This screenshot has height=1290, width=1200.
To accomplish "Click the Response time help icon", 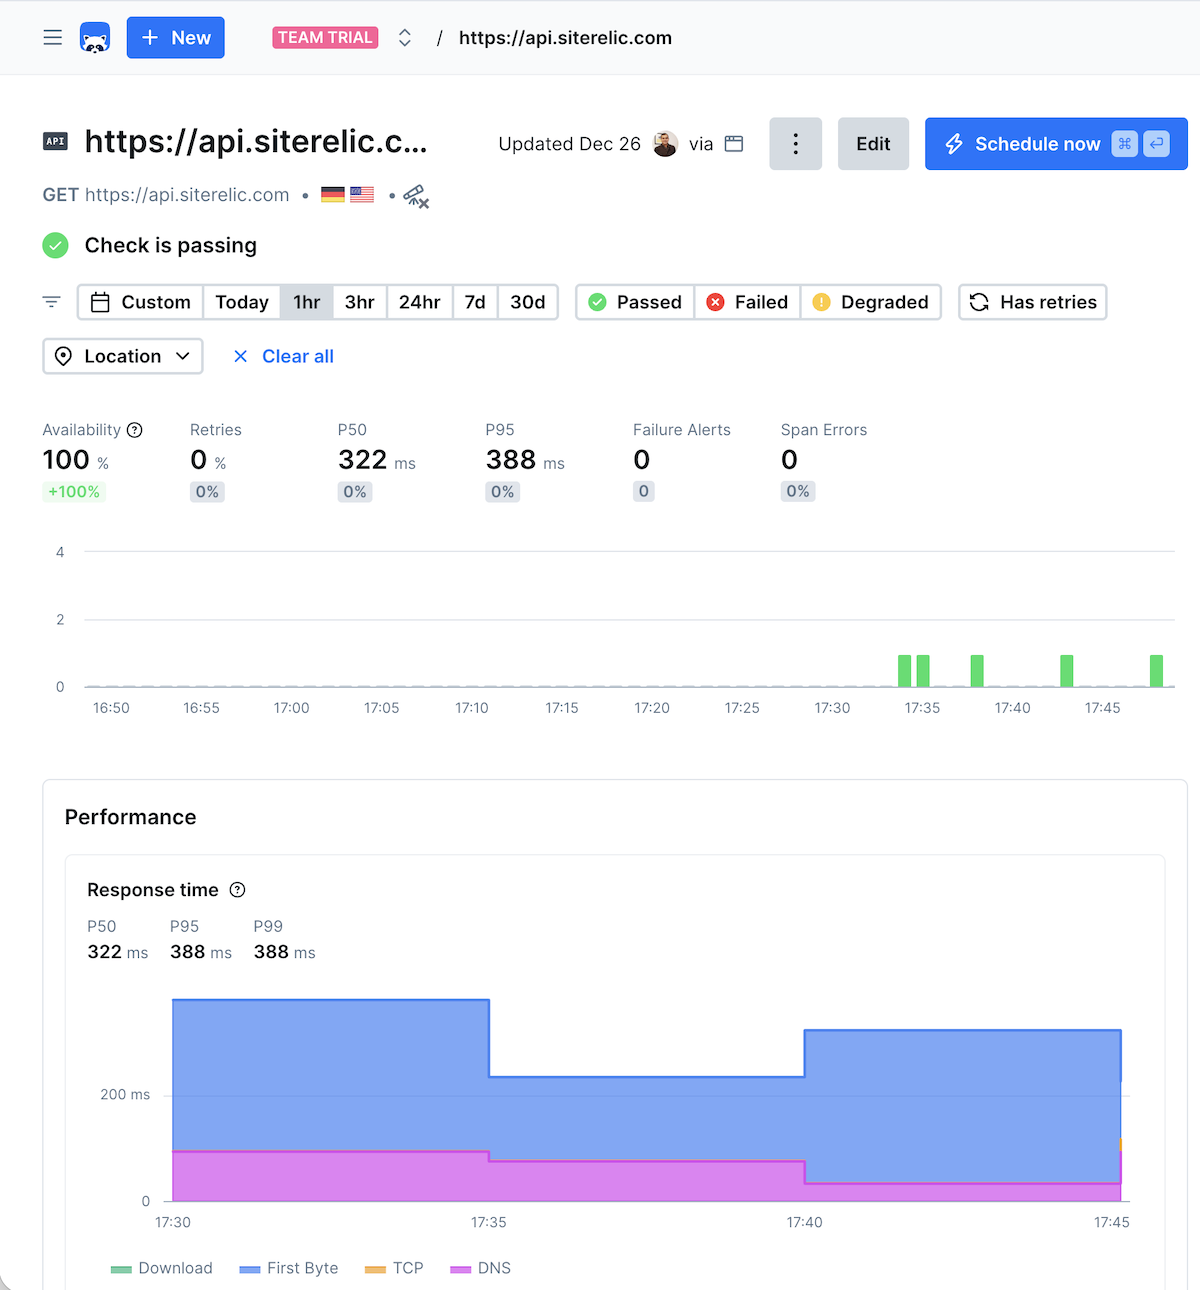I will (x=238, y=890).
